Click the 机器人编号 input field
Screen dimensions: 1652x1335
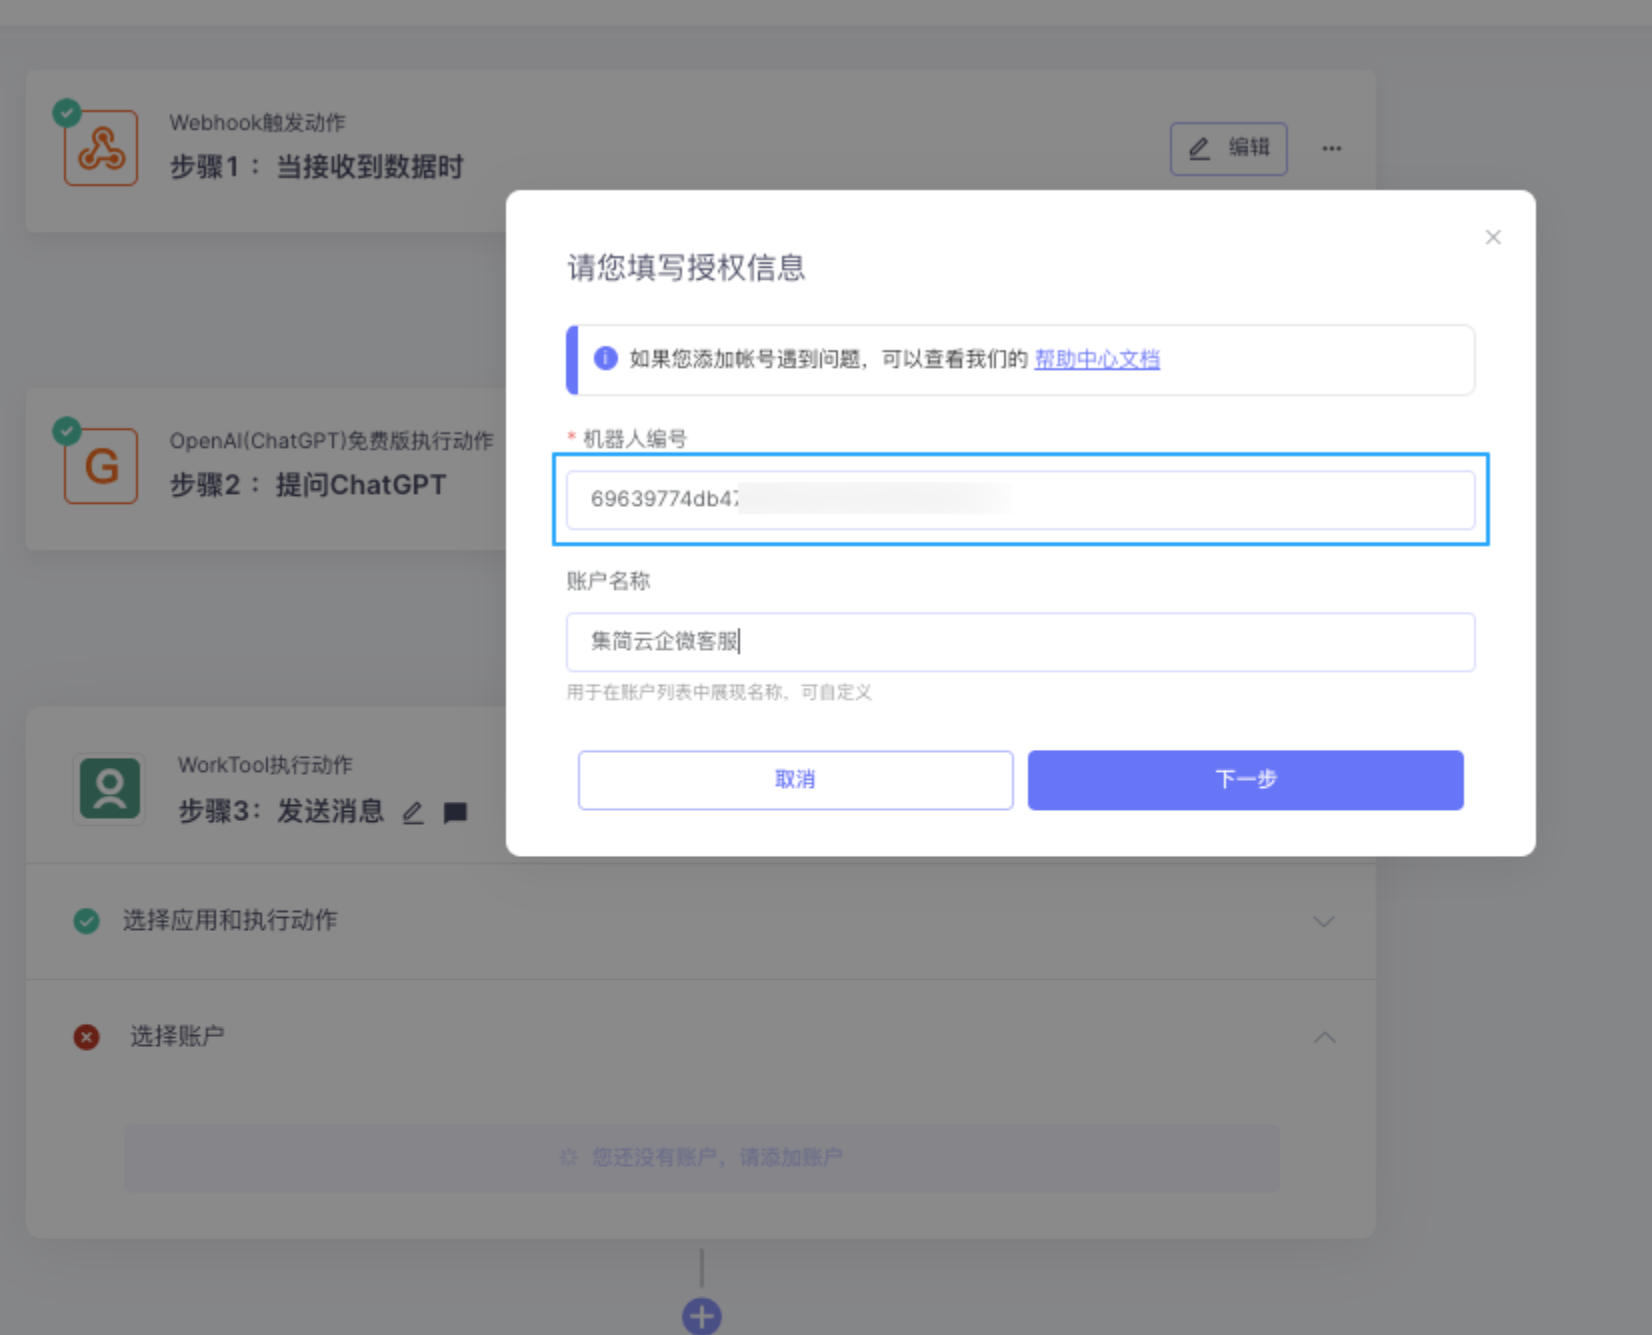pos(1020,500)
